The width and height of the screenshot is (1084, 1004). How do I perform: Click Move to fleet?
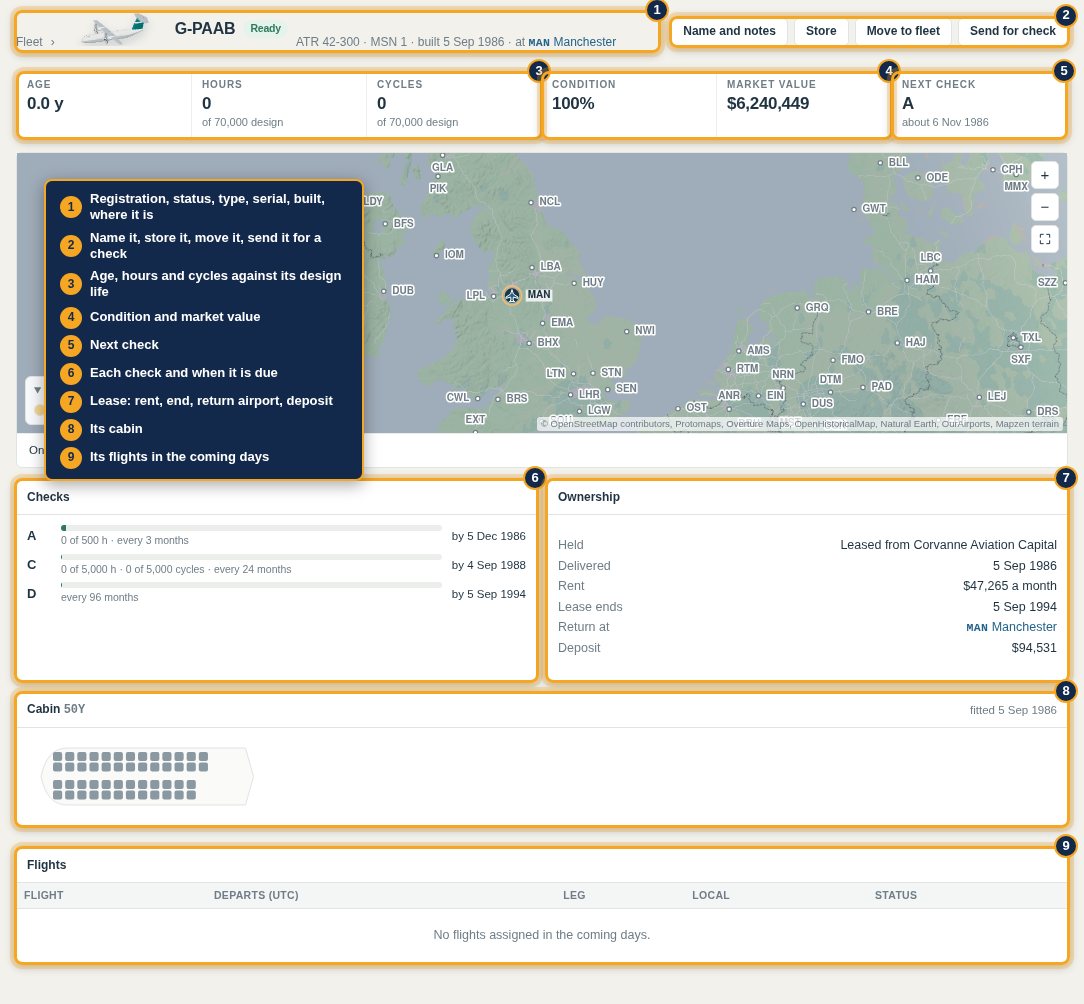(x=903, y=31)
